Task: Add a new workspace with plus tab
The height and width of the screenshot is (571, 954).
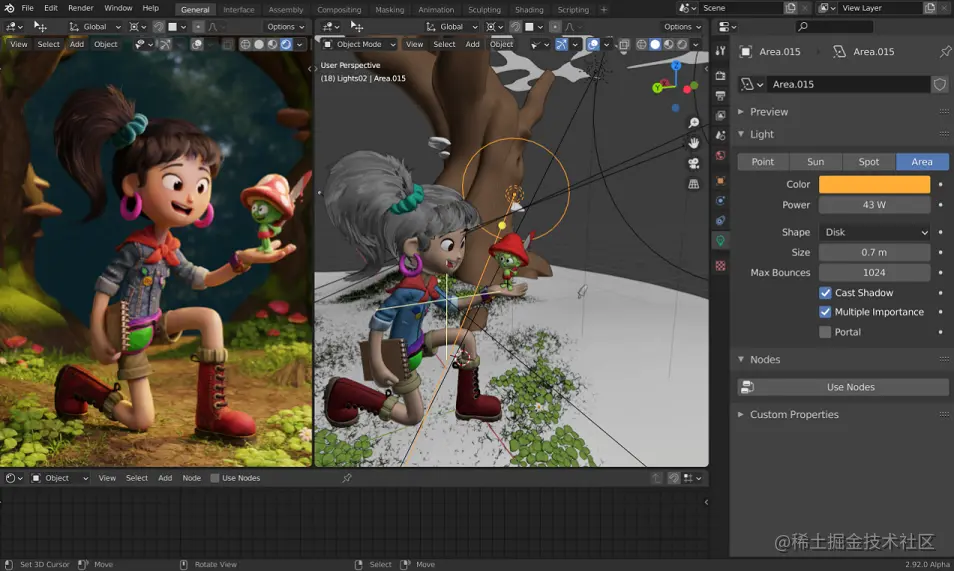Action: click(604, 10)
